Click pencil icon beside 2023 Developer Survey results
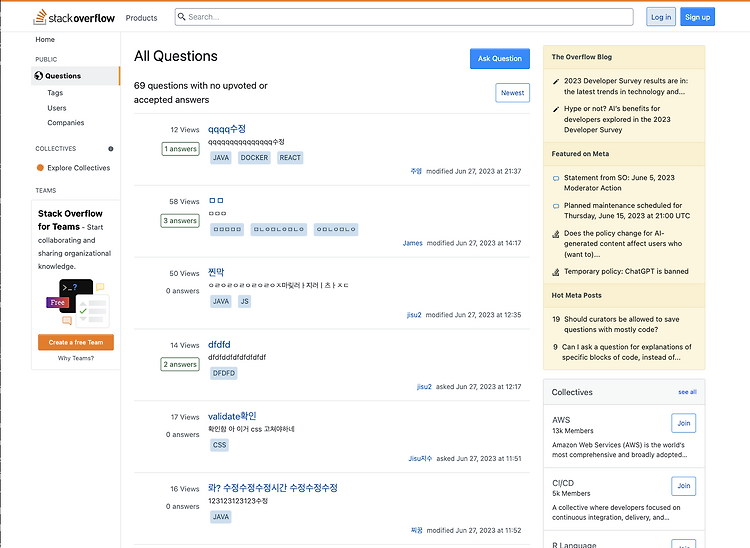The image size is (750, 548). coord(556,81)
